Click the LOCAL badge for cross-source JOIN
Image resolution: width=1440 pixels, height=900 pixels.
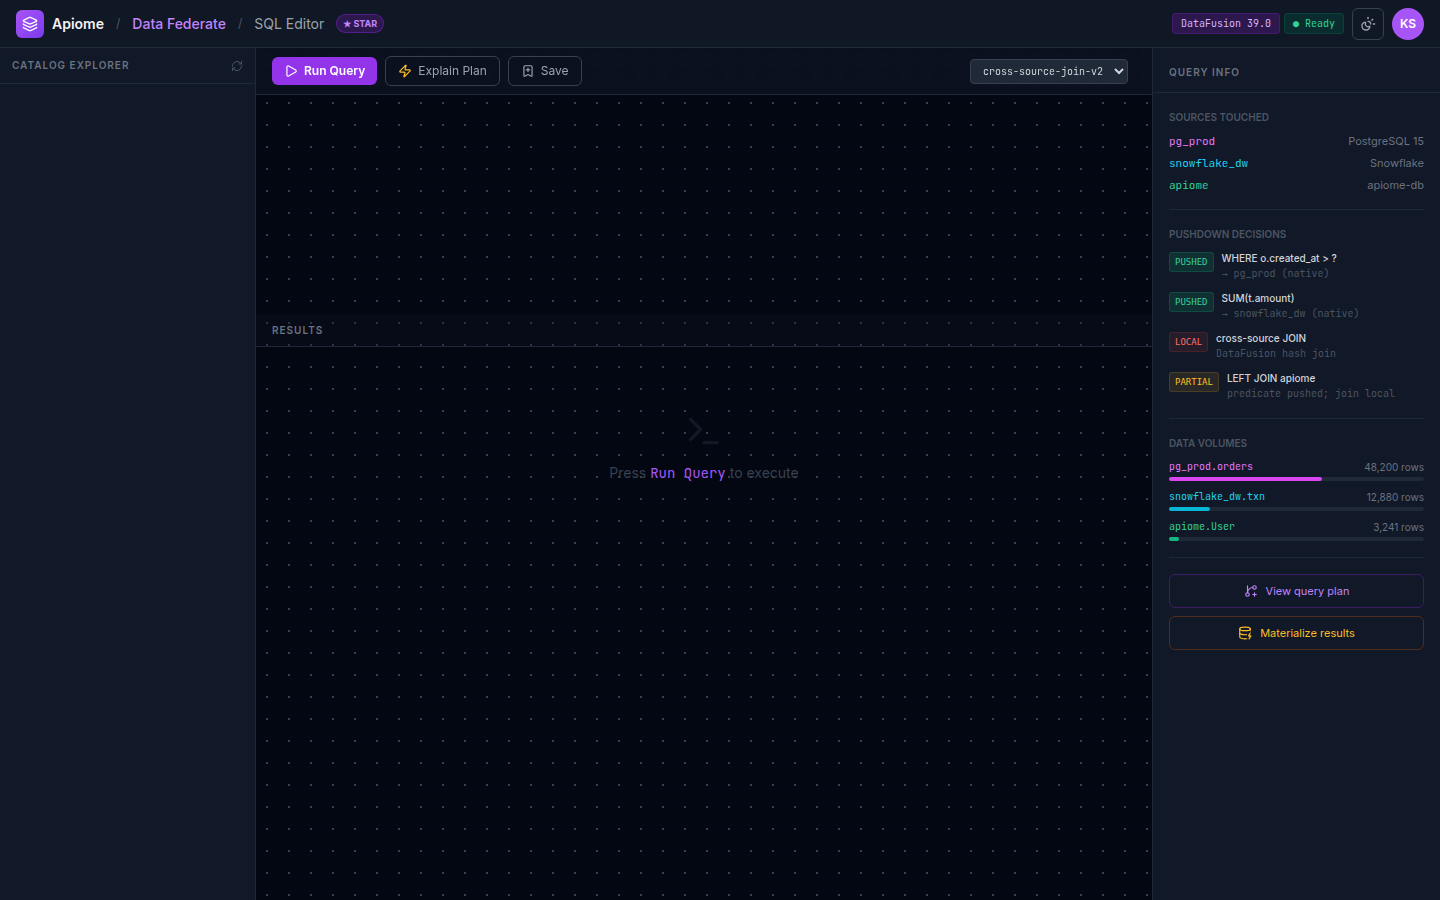(x=1188, y=342)
